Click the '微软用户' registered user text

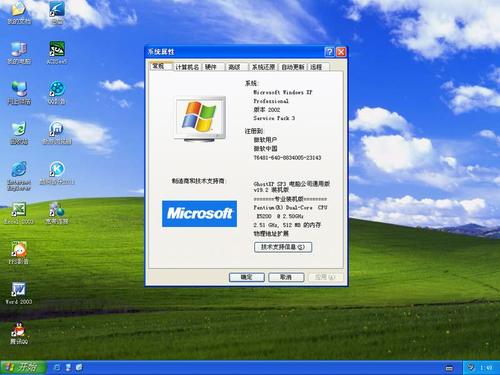tap(265, 140)
